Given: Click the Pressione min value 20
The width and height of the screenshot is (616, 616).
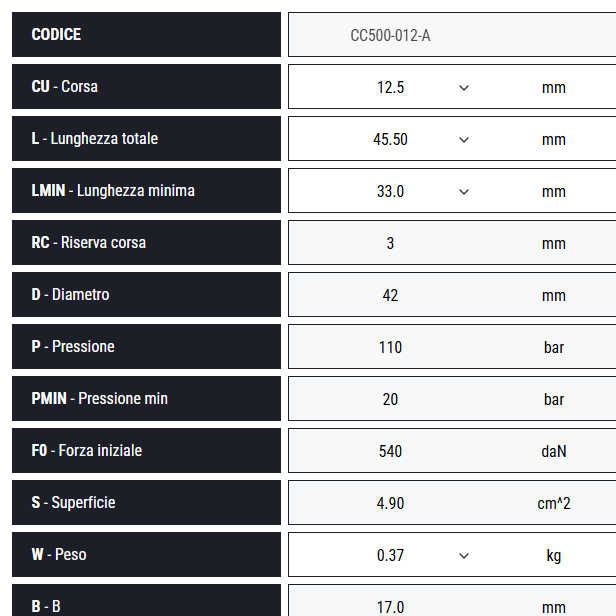Looking at the screenshot, I should tap(390, 399).
